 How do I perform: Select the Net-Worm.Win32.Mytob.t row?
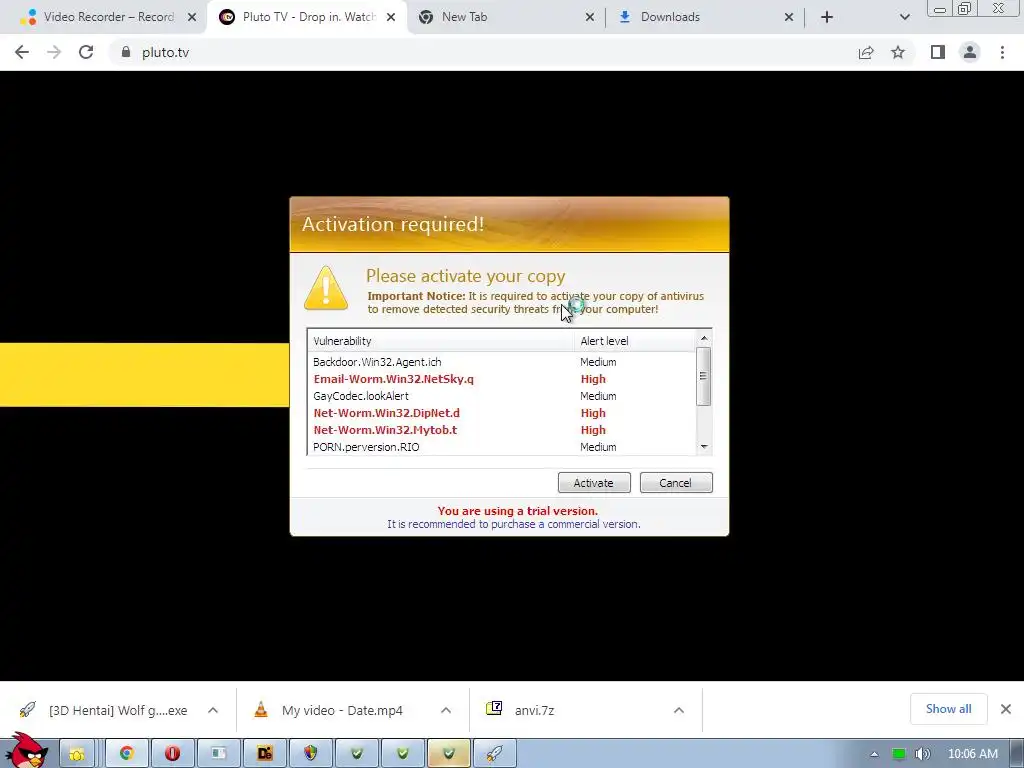(502, 430)
